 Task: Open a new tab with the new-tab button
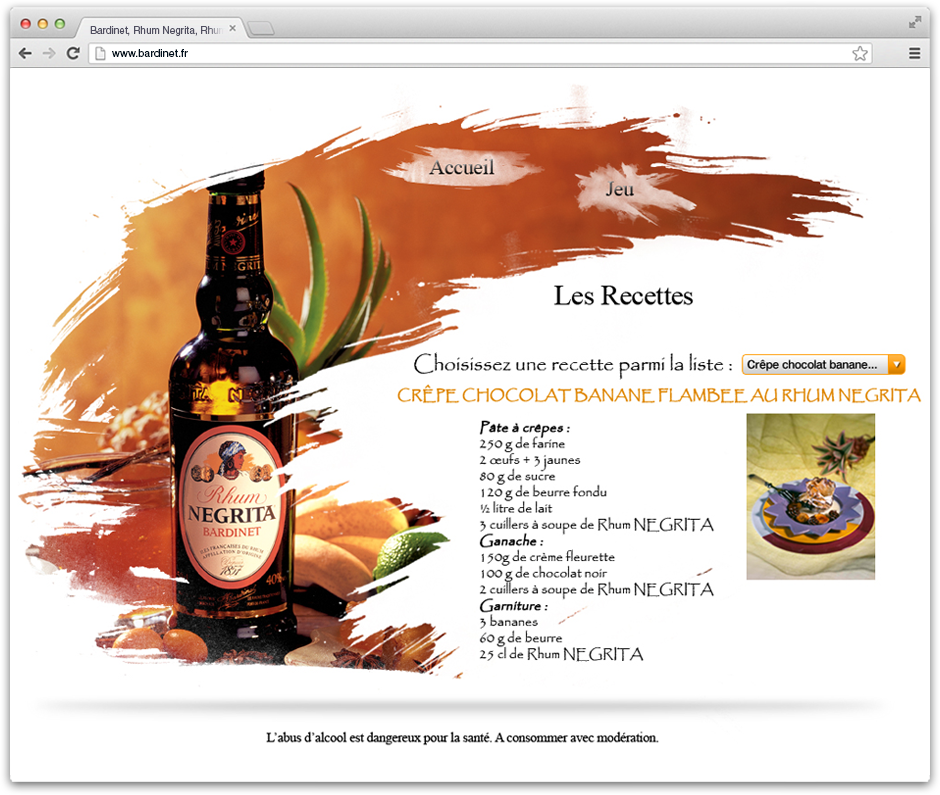tap(260, 29)
